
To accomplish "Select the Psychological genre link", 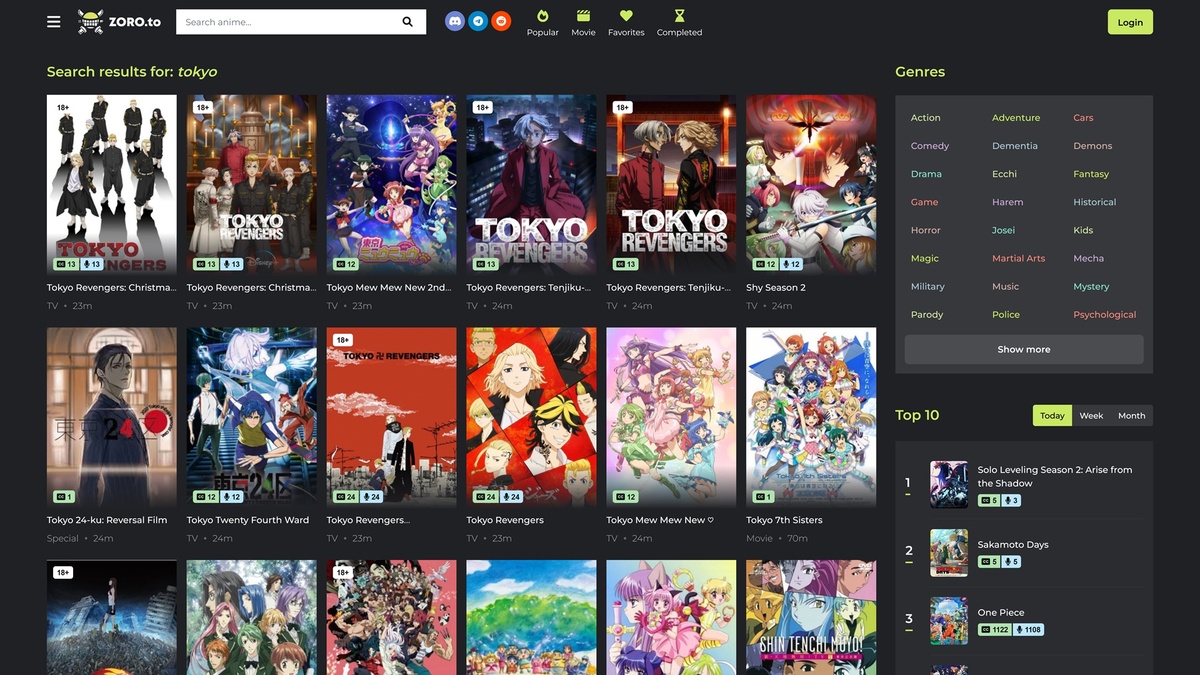I will [1104, 315].
